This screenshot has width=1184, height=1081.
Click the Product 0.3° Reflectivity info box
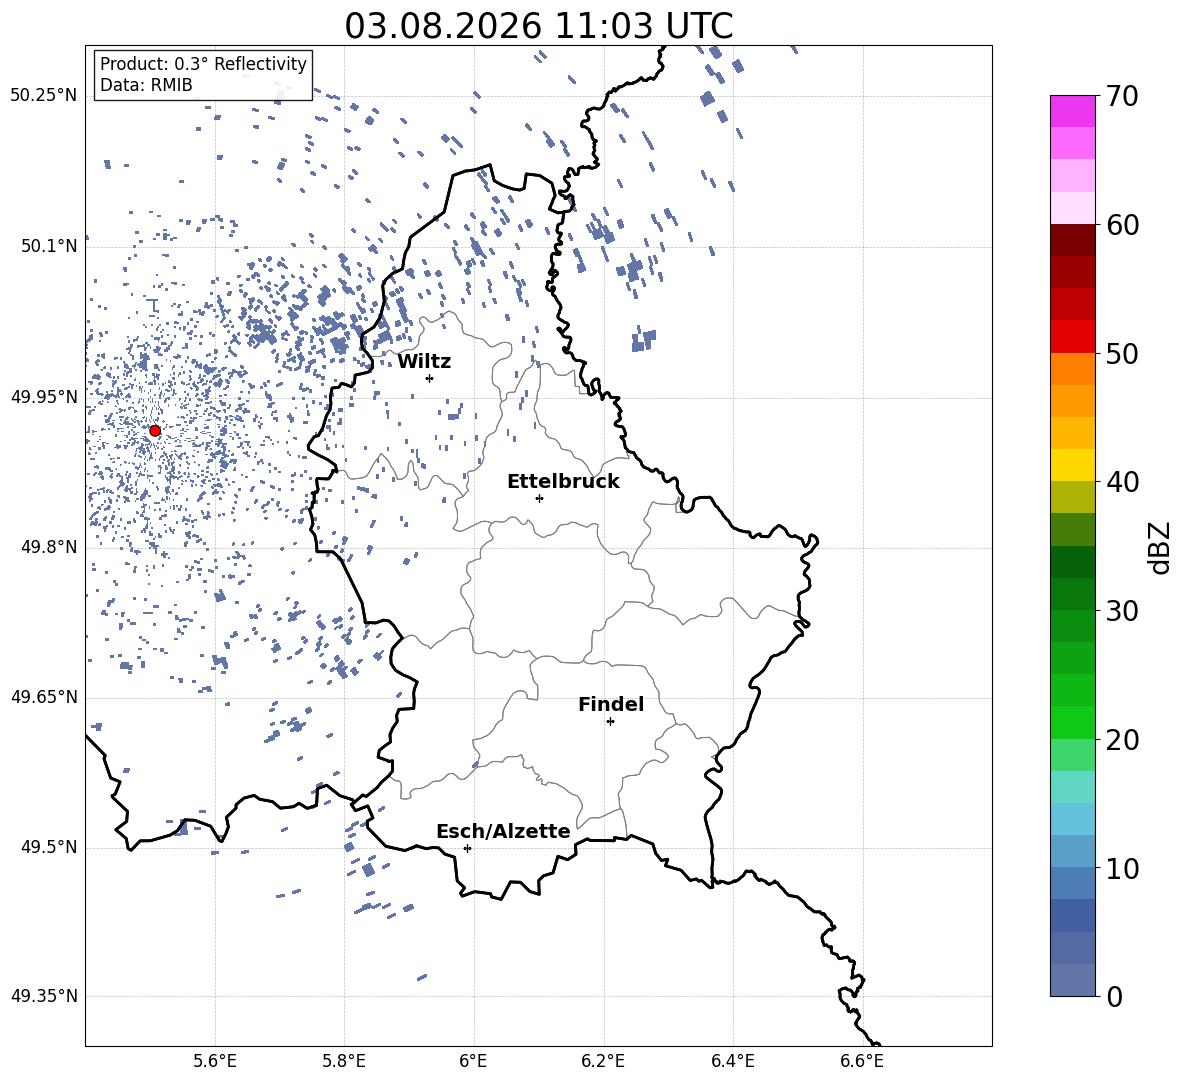click(203, 75)
